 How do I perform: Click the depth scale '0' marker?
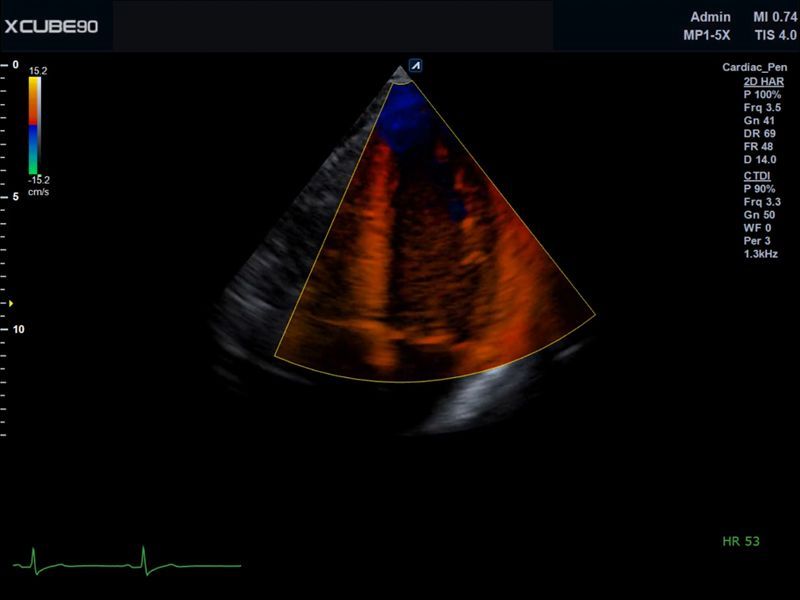[16, 65]
